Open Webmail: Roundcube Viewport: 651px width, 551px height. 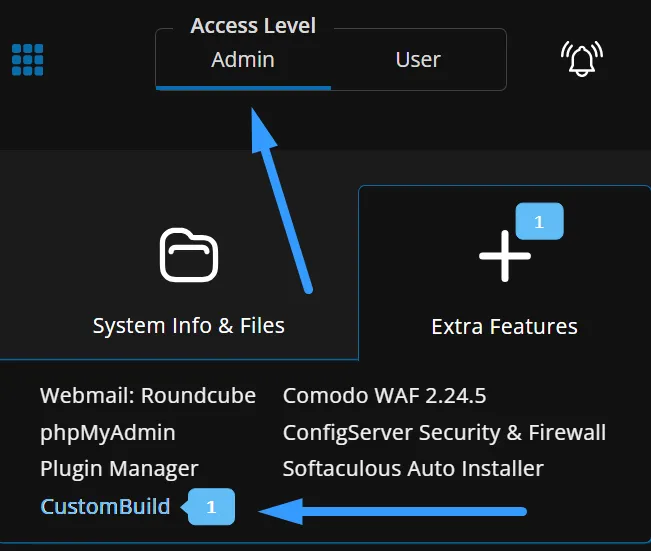point(148,396)
